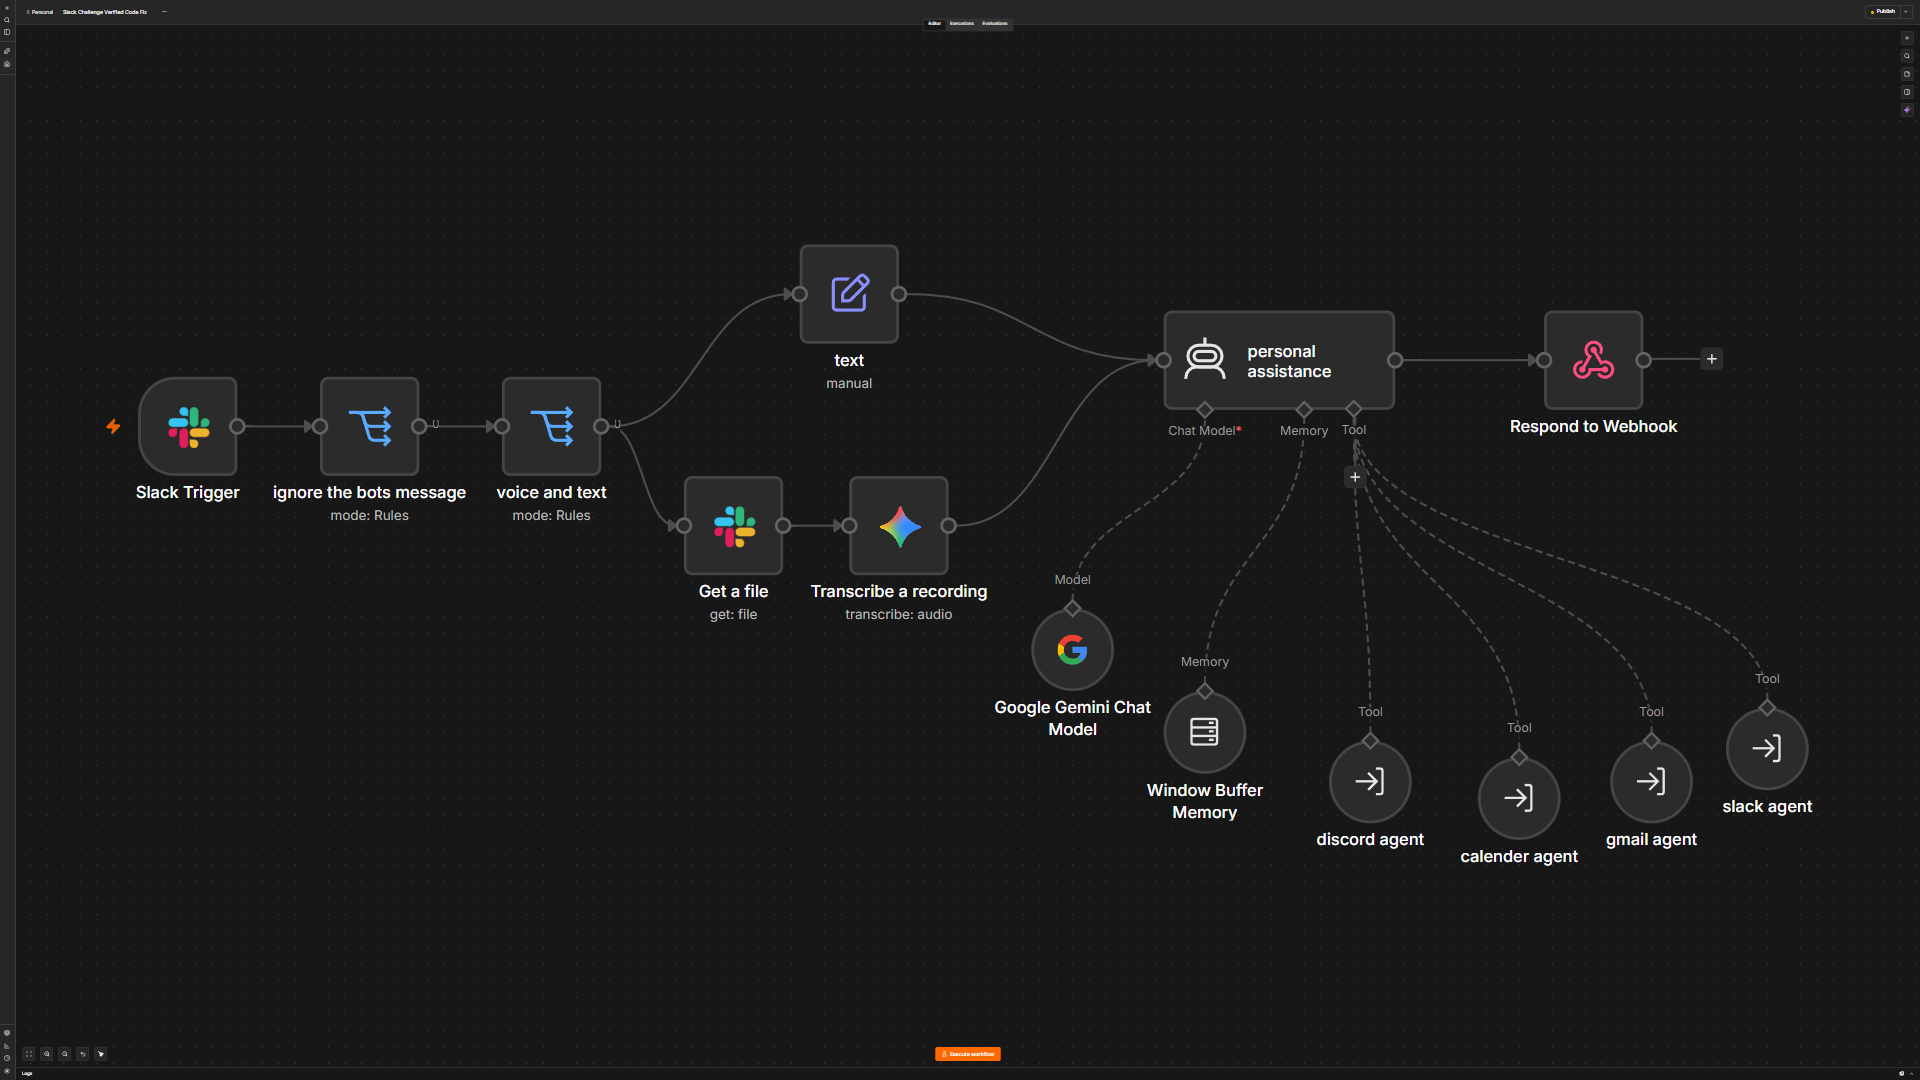Expand the Logs panel
Image resolution: width=1920 pixels, height=1080 pixels.
(27, 1074)
